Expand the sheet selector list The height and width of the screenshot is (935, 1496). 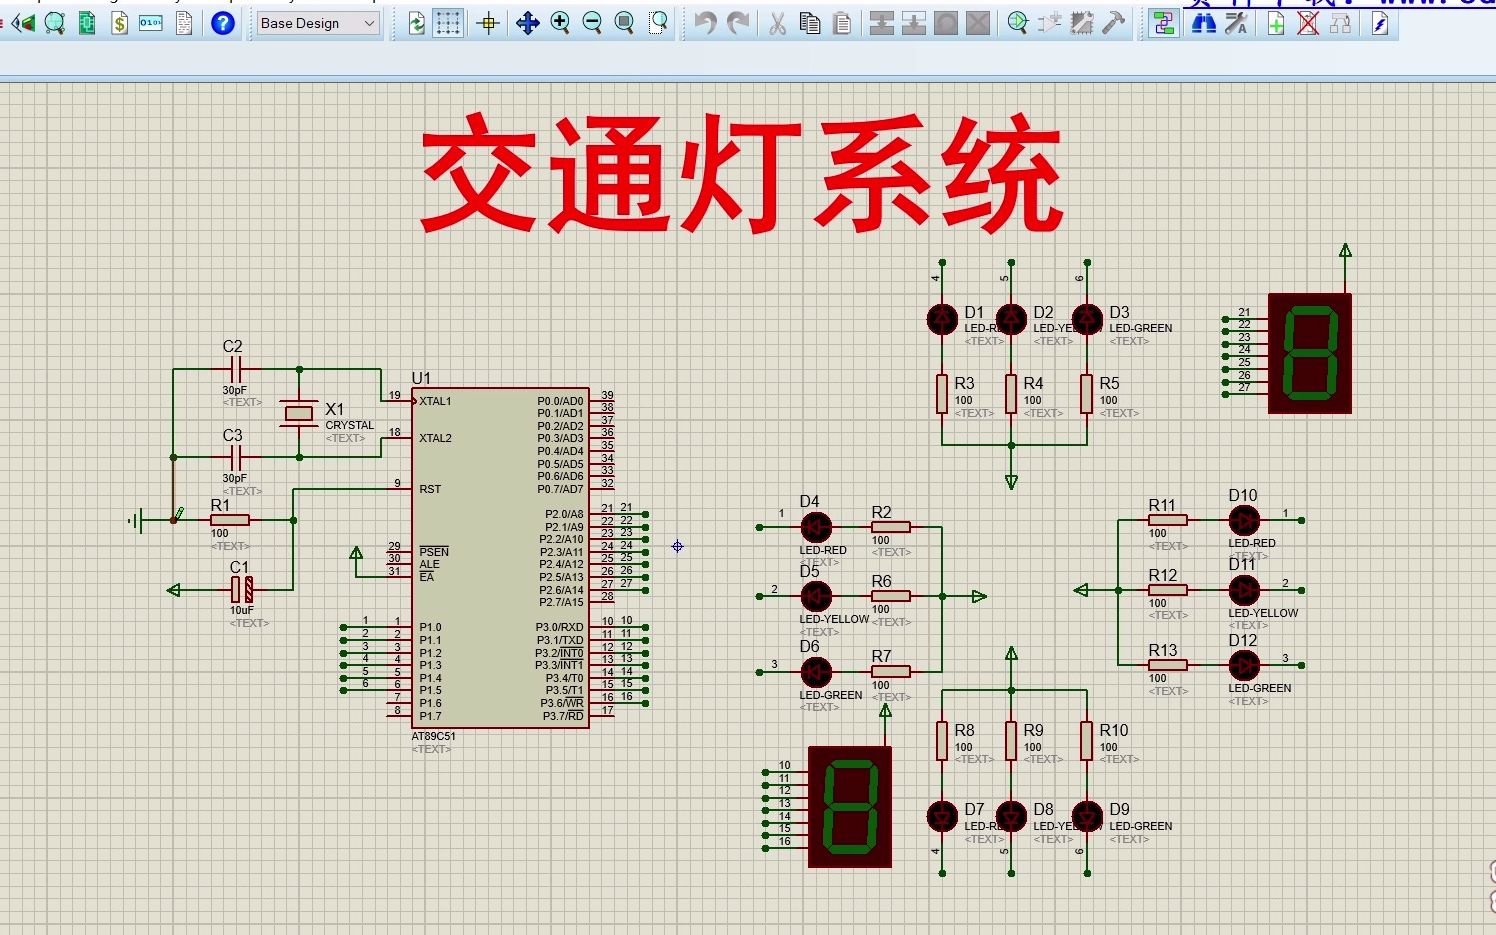(x=368, y=22)
